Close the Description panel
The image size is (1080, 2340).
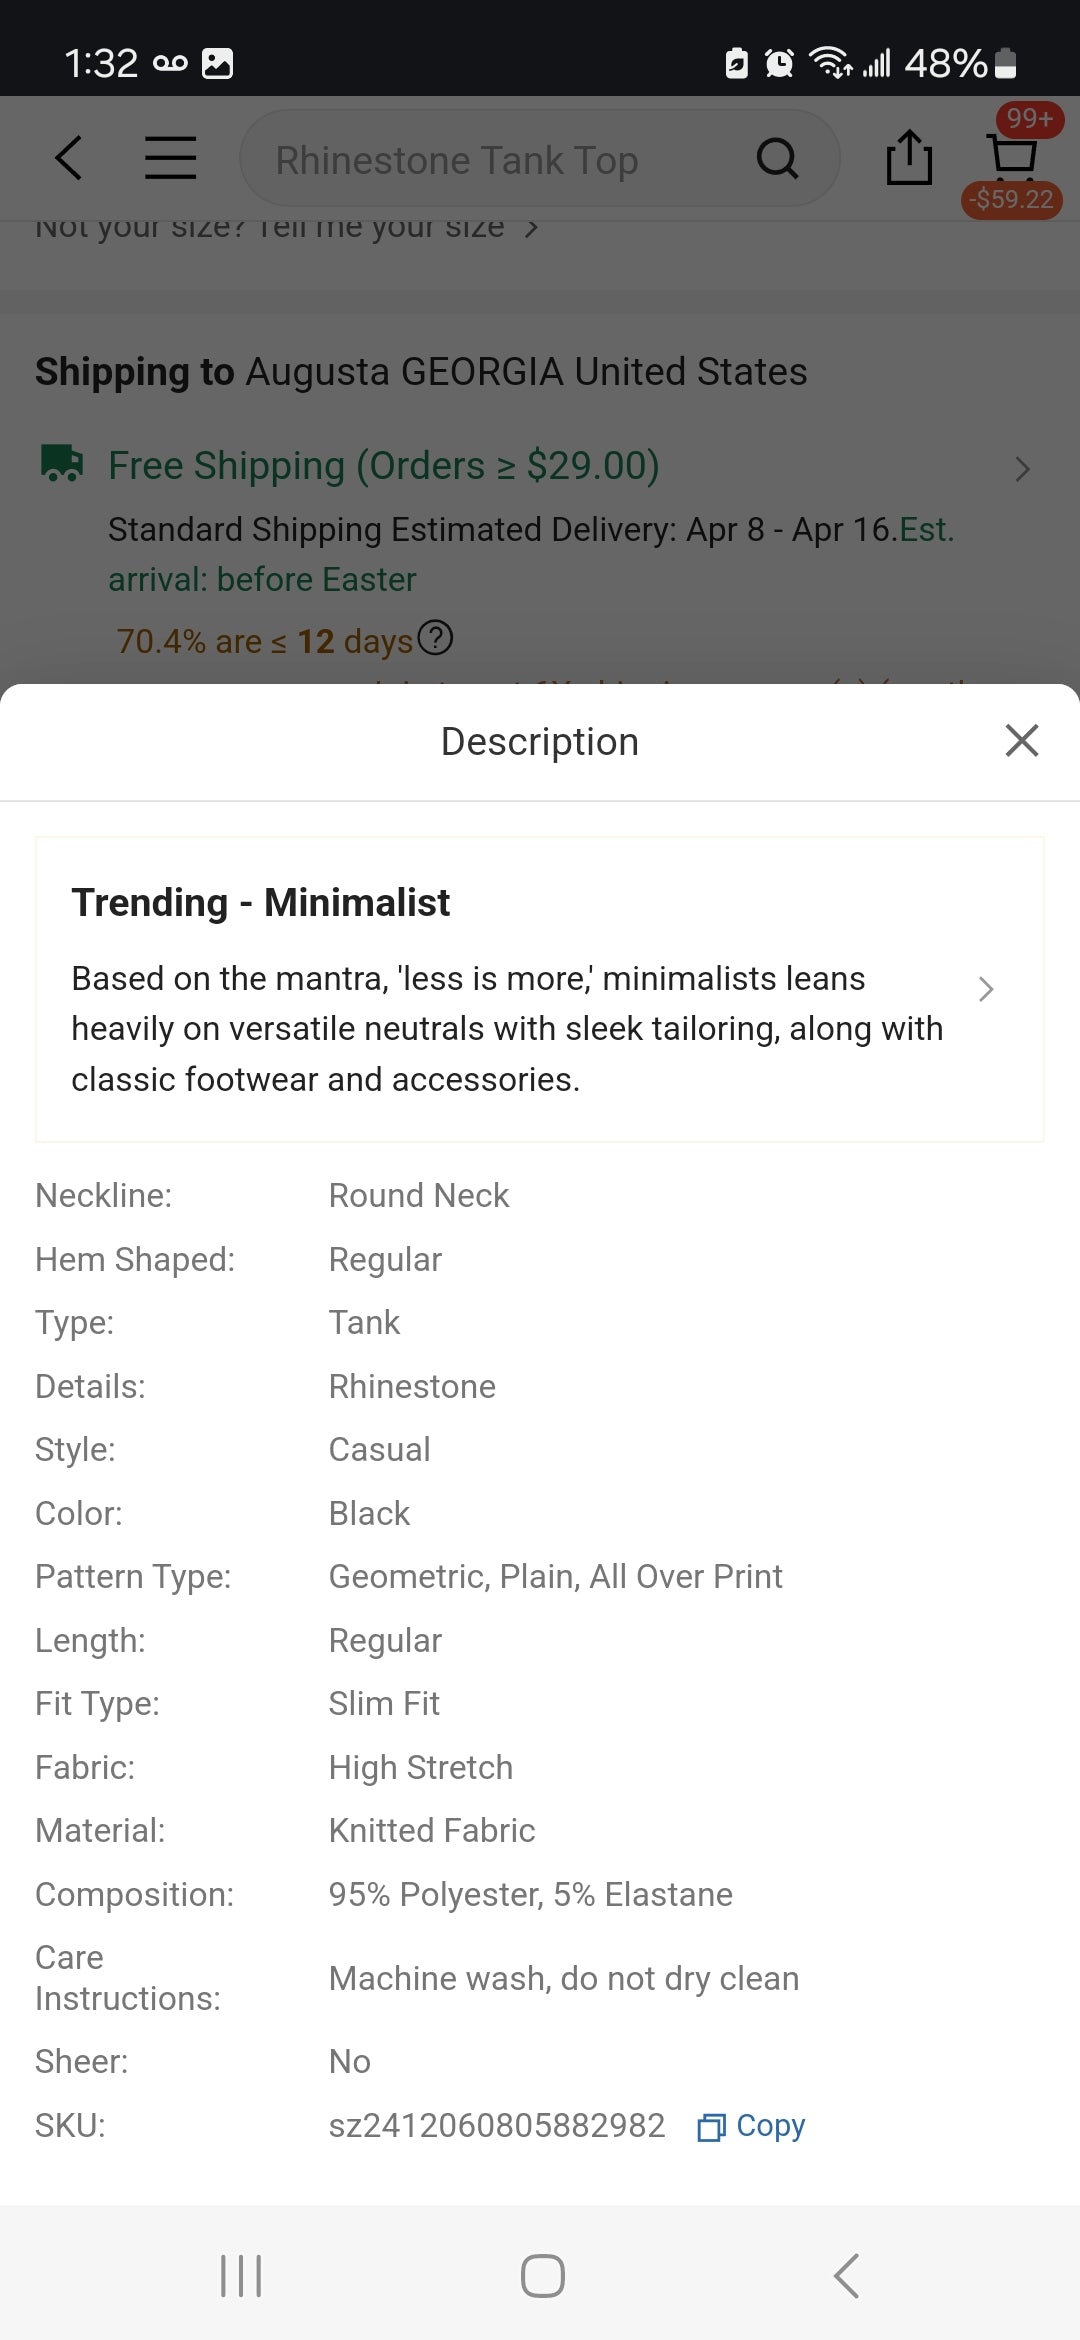(x=1022, y=741)
